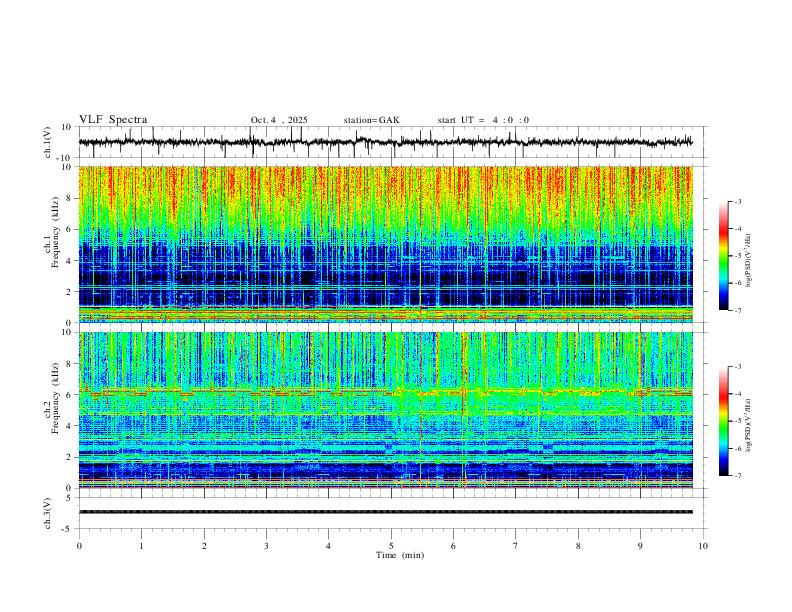792x612 pixels.
Task: Click top colorbar 'log(PSD)' unit label
Action: pos(749,260)
